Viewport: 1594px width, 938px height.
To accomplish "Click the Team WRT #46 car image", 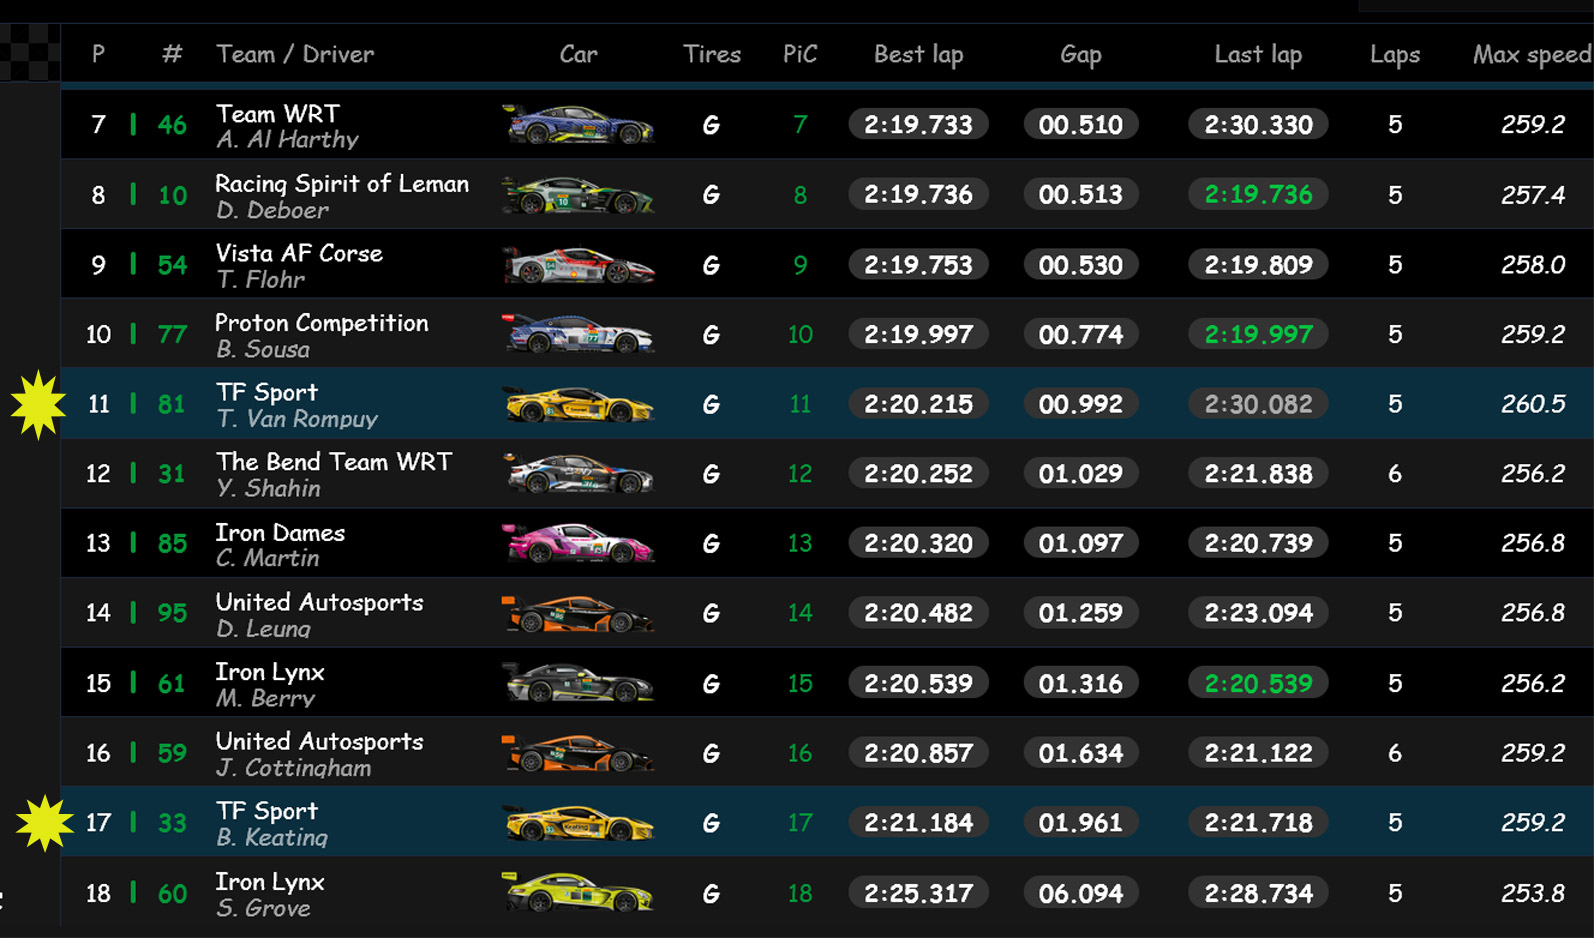I will click(x=577, y=125).
